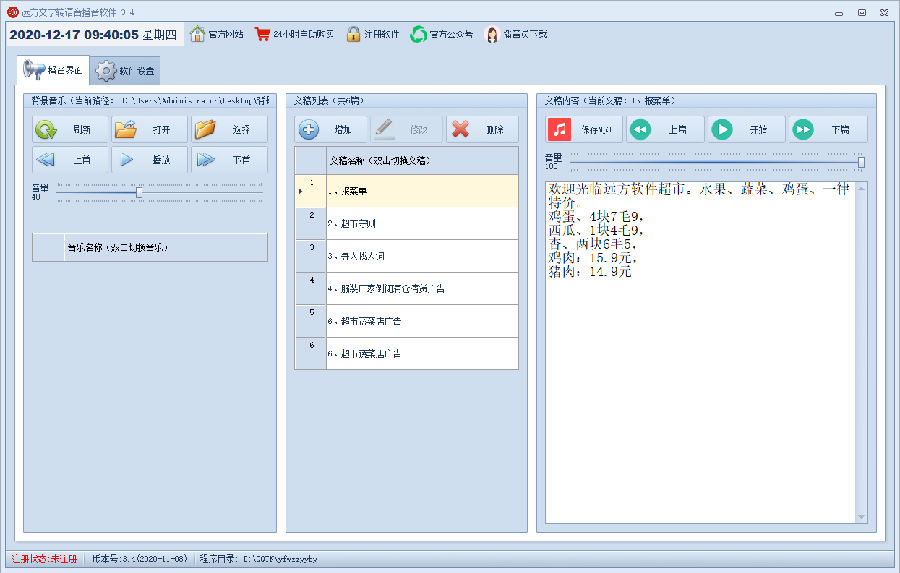
Task: Click the speech volume slider handle at right
Action: click(861, 162)
